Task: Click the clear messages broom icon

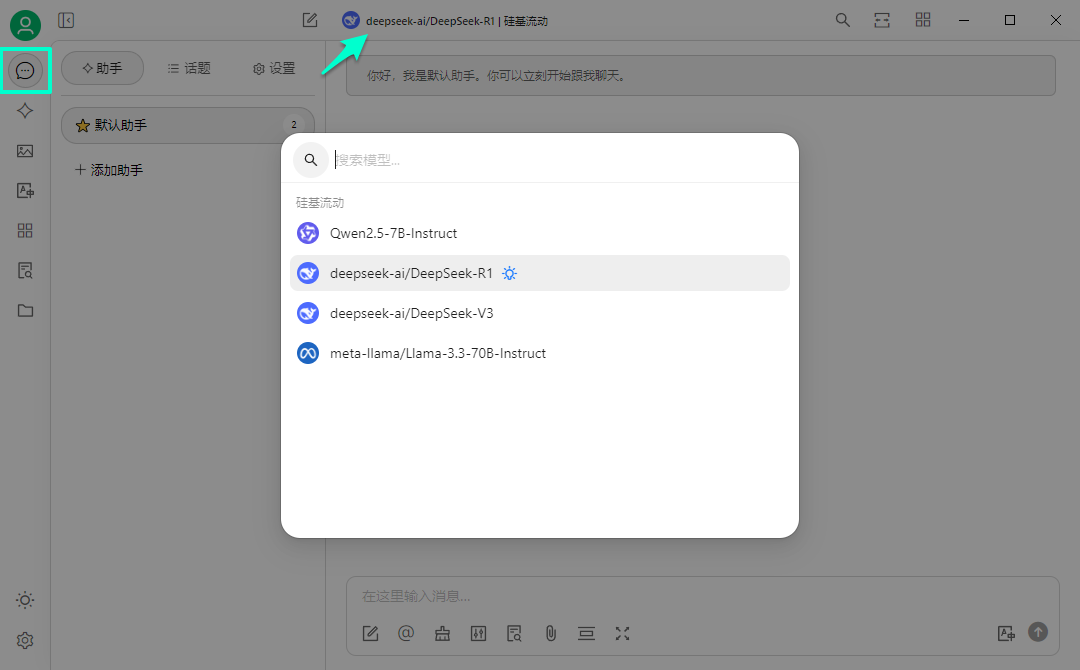Action: pos(442,633)
